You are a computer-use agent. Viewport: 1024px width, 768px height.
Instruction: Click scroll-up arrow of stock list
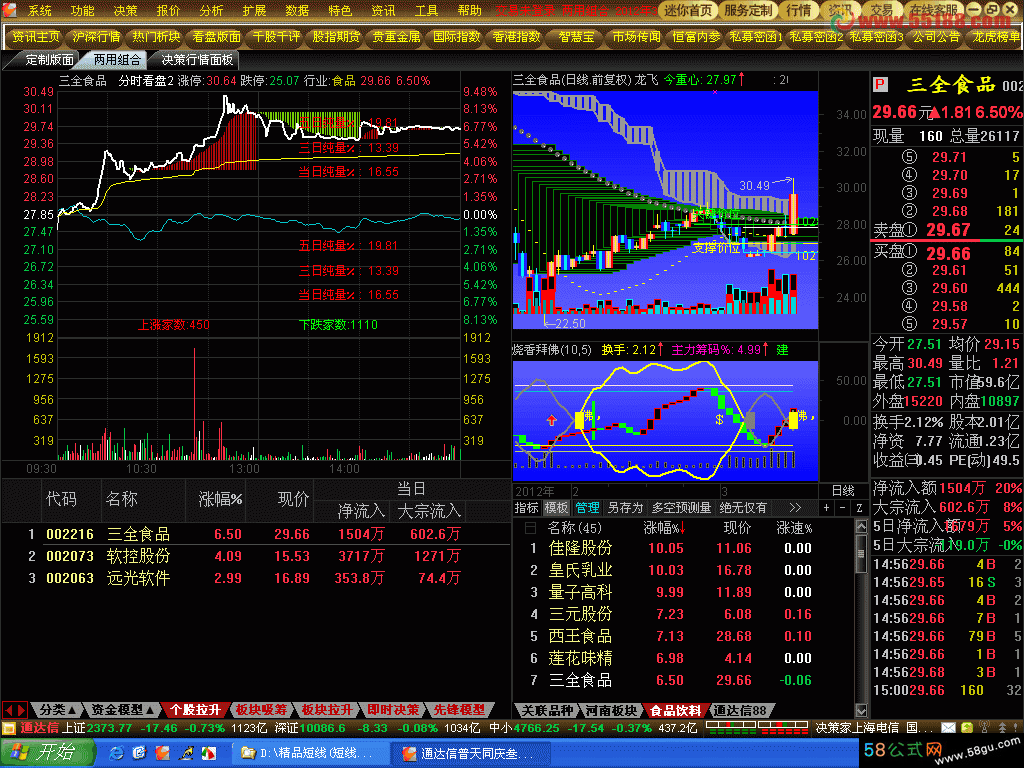[x=861, y=526]
